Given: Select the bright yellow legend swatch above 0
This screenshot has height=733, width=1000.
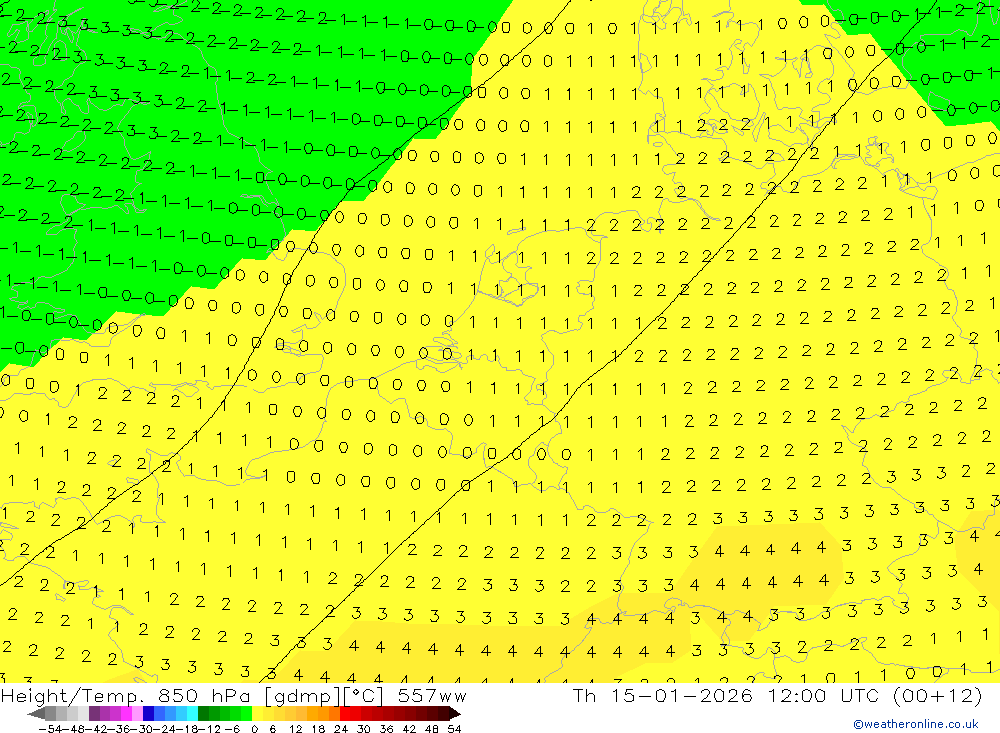Looking at the screenshot, I should [258, 713].
